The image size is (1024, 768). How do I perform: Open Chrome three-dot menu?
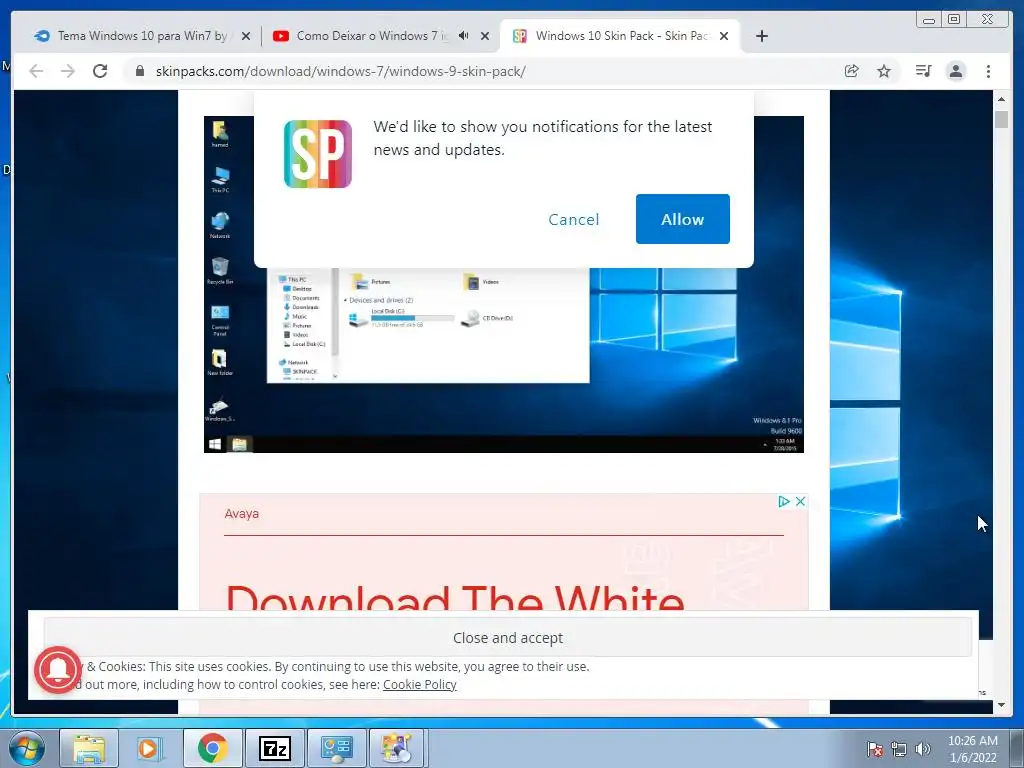point(988,71)
